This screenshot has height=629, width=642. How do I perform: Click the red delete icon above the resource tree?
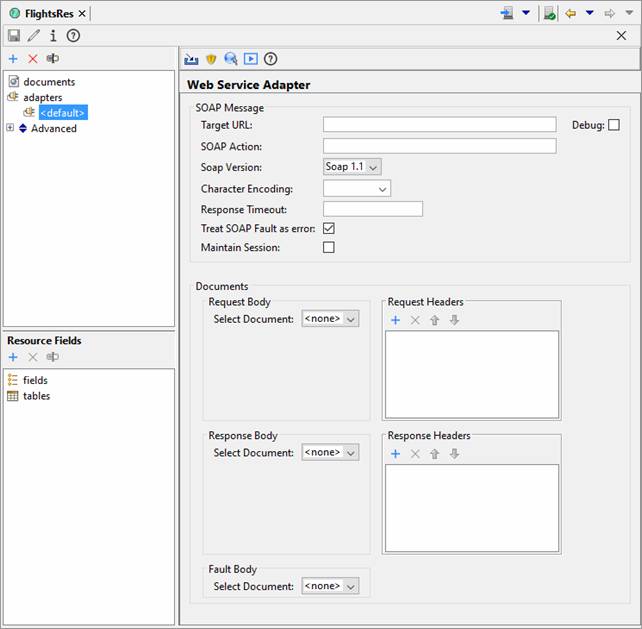pyautogui.click(x=32, y=59)
